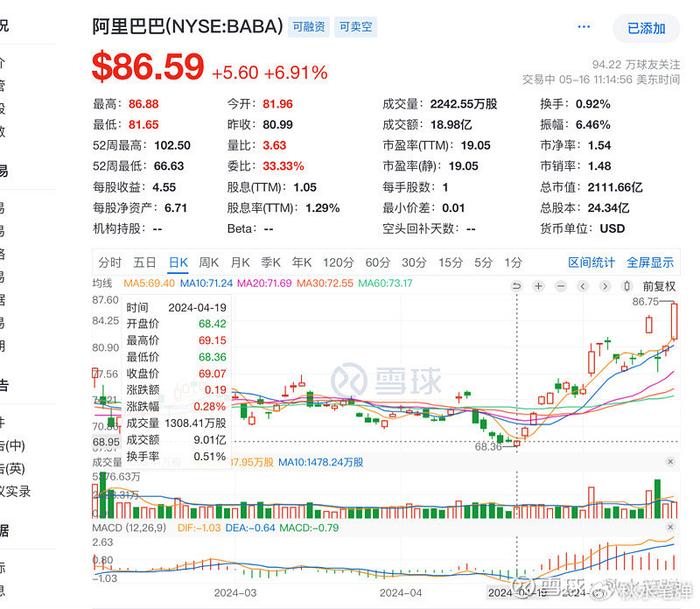Click 94.22 万球友关注 followers text
Screen dimensions: 700x609
click(x=636, y=65)
